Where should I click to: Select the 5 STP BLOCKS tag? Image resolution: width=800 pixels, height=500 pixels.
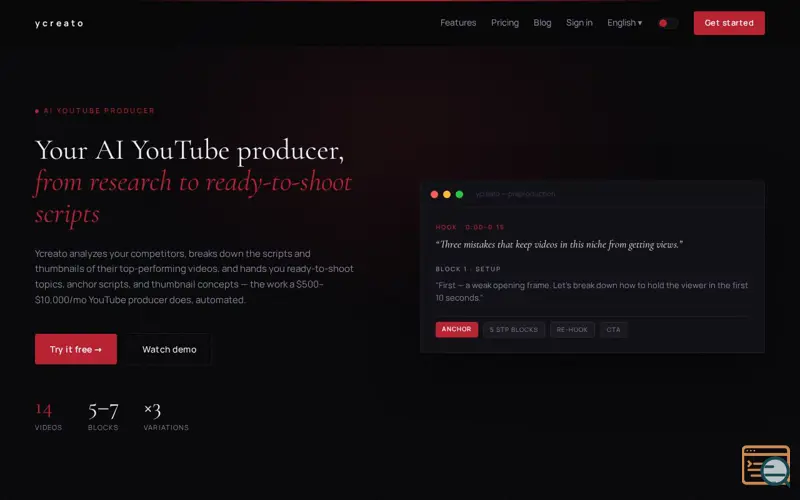[x=513, y=330]
